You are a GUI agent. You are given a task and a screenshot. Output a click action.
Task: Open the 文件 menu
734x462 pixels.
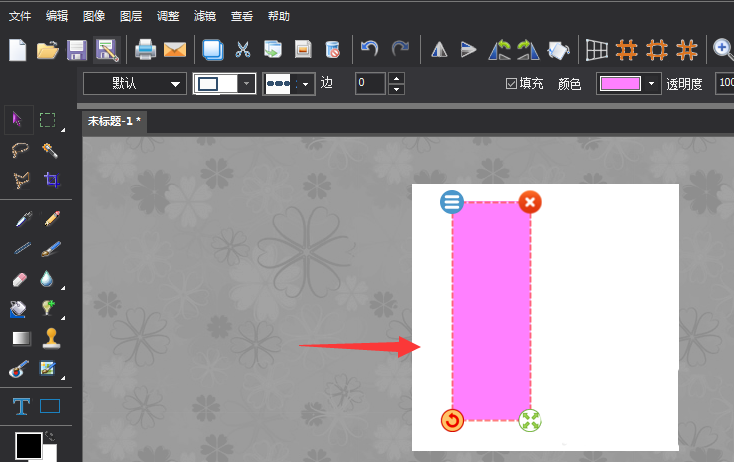click(20, 16)
